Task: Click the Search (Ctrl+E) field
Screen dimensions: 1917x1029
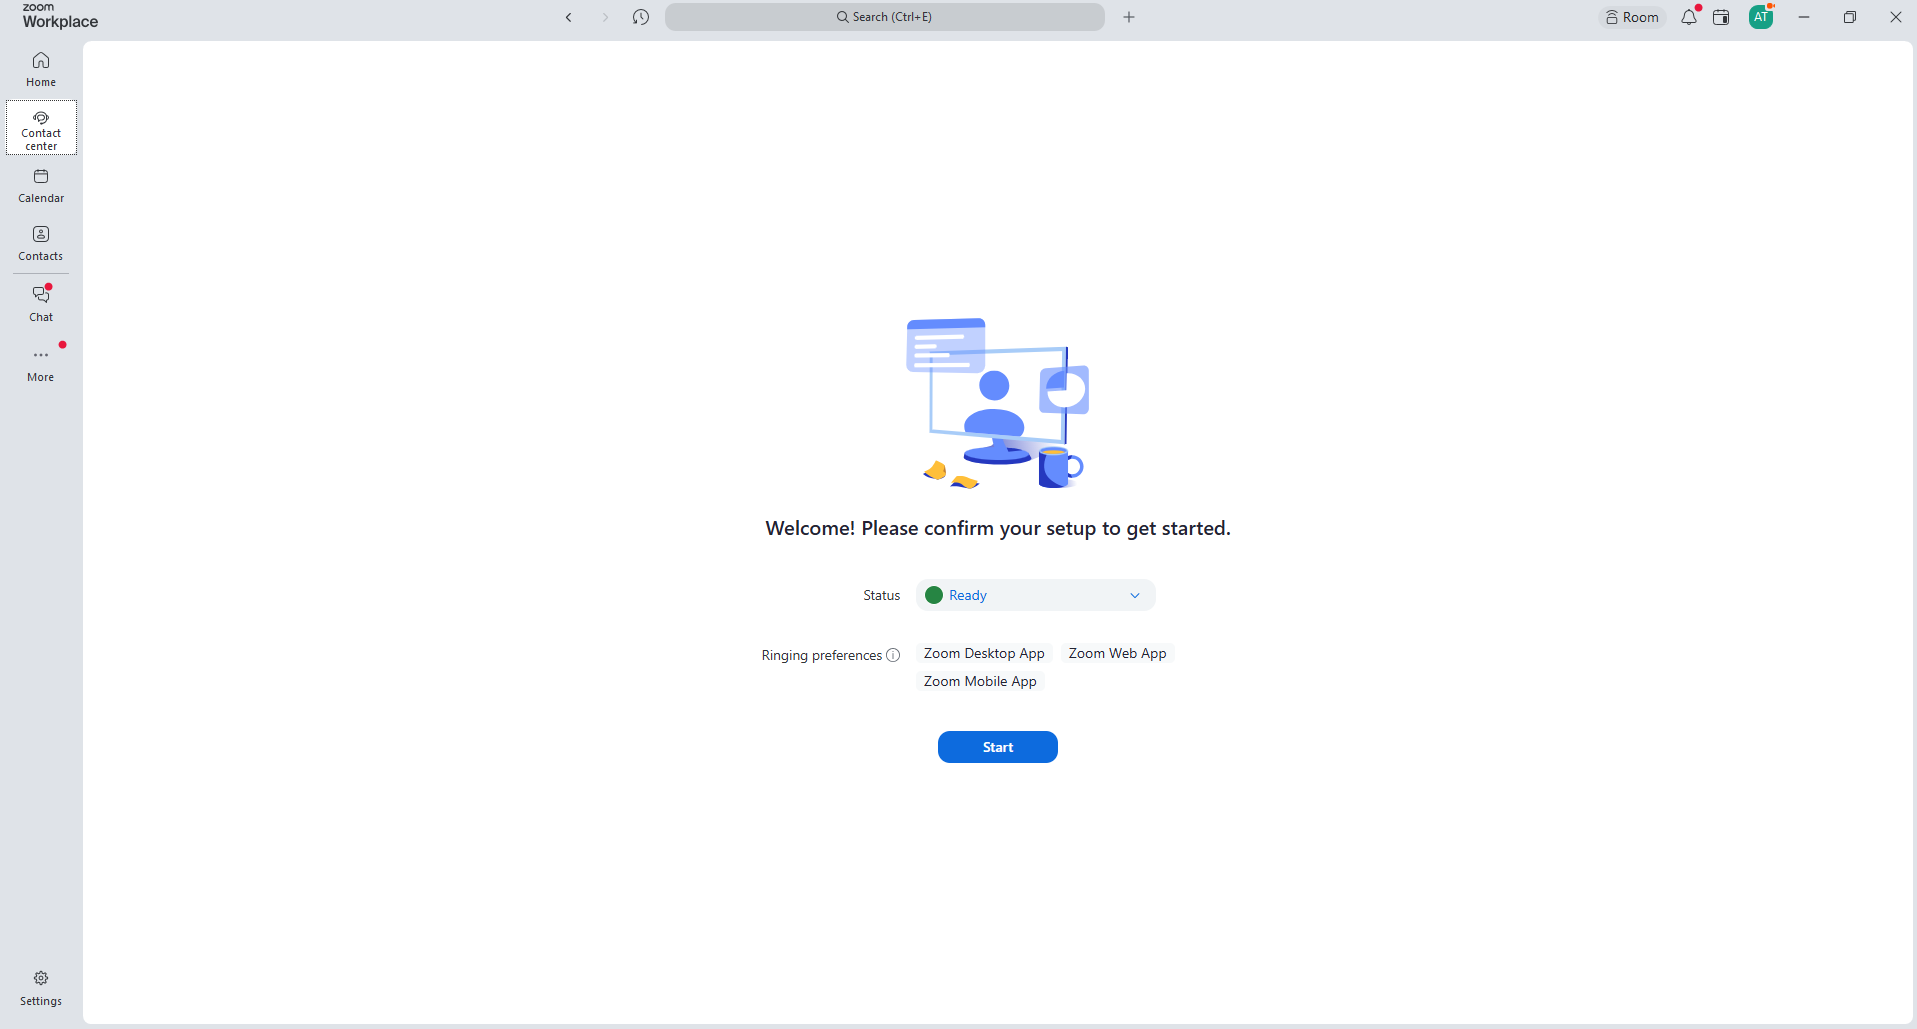Action: pyautogui.click(x=885, y=17)
